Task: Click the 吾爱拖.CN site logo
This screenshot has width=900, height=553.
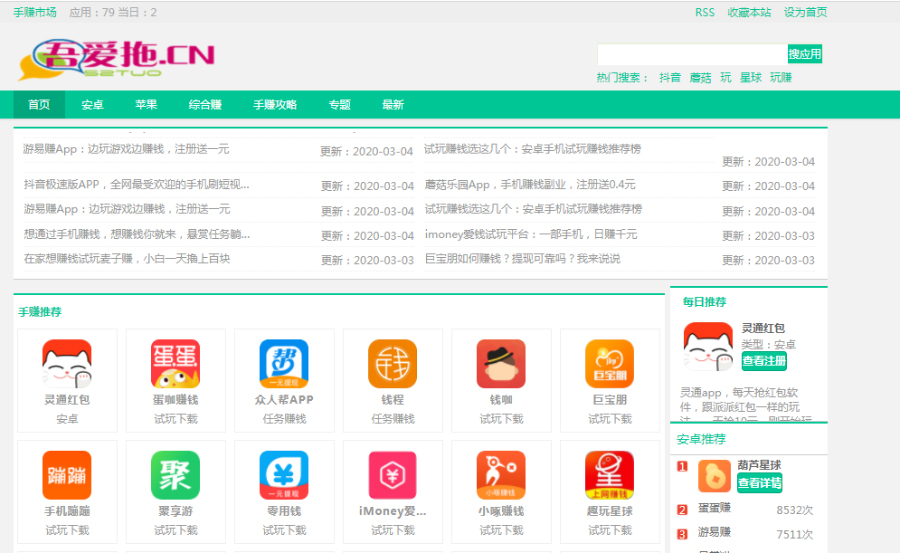Action: pos(117,59)
